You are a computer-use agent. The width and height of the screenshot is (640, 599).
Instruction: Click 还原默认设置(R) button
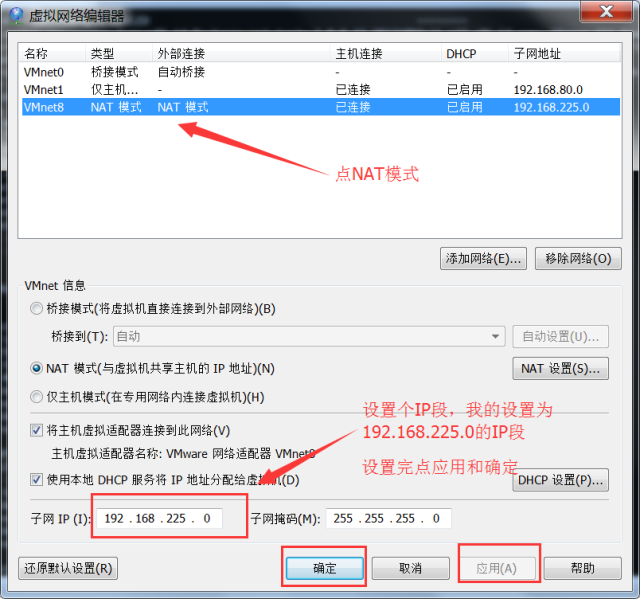coord(68,568)
